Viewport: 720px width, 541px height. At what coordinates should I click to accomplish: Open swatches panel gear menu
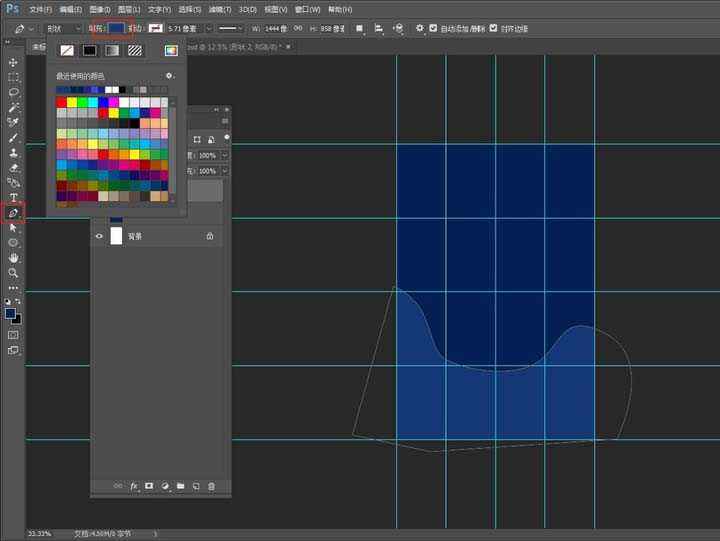coord(170,76)
